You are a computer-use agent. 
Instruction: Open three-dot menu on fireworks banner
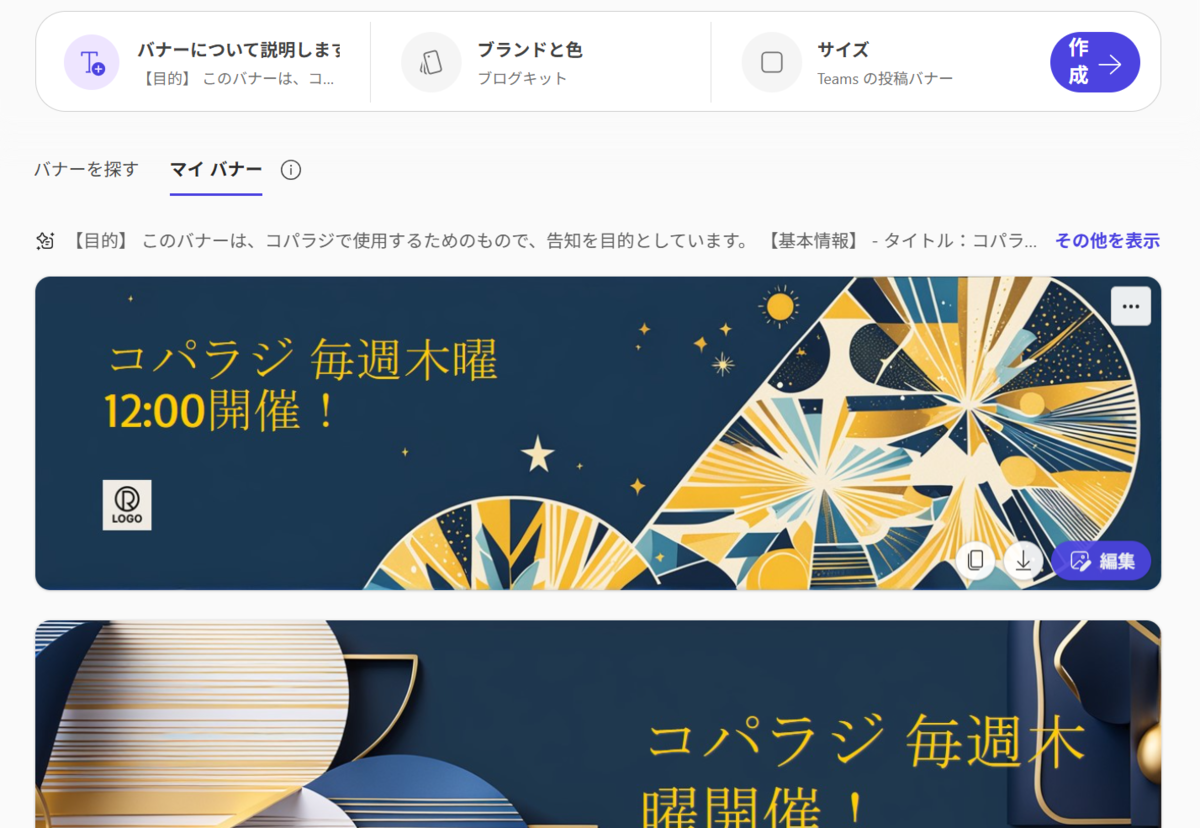tap(1131, 307)
